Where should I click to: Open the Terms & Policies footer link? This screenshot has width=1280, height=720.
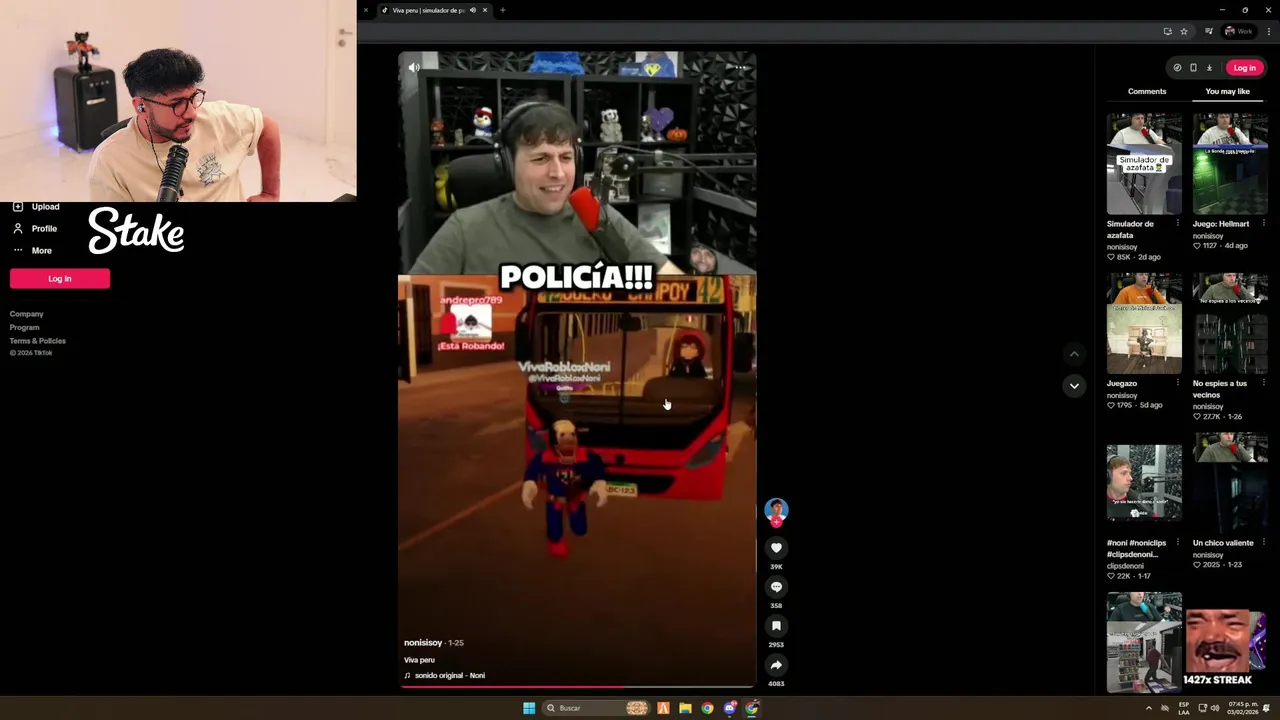click(38, 341)
